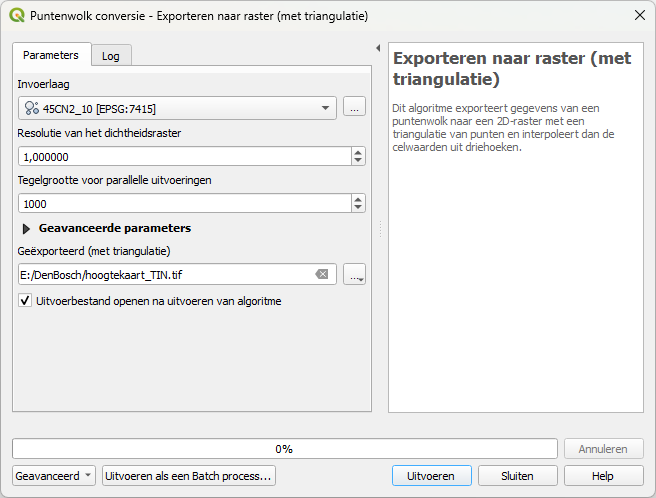This screenshot has width=656, height=498.
Task: Select the Parameters tab
Action: (x=51, y=55)
